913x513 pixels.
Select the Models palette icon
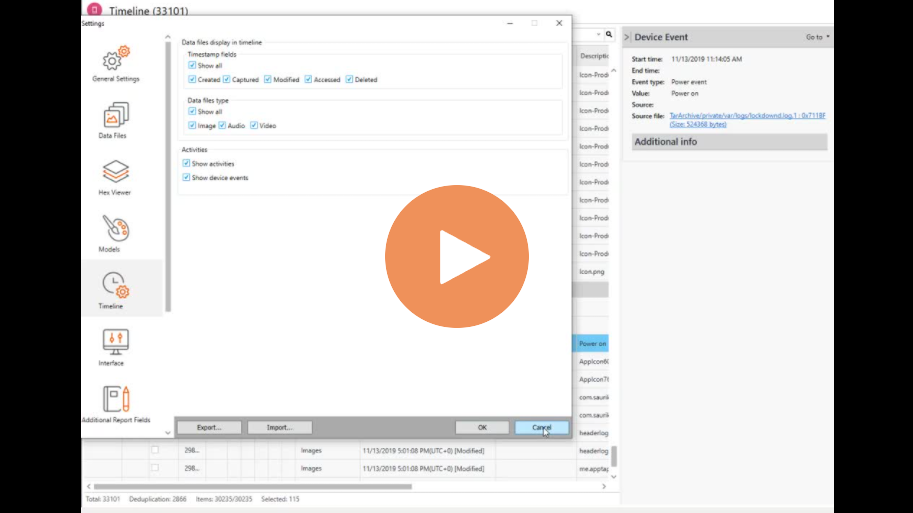tap(116, 230)
